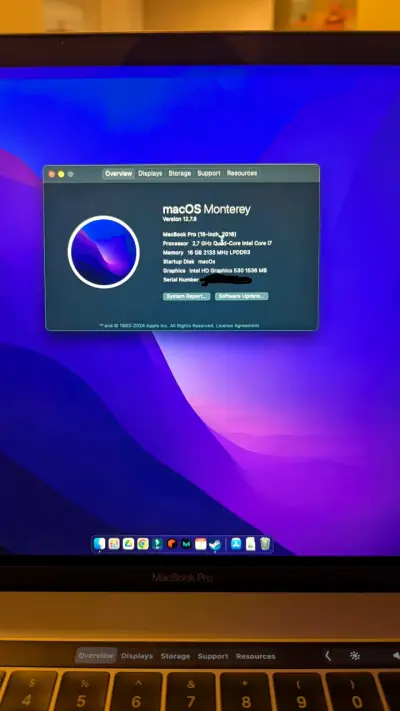Expand the Touch Bar Control Strip chevron
400x711 pixels.
coord(328,656)
